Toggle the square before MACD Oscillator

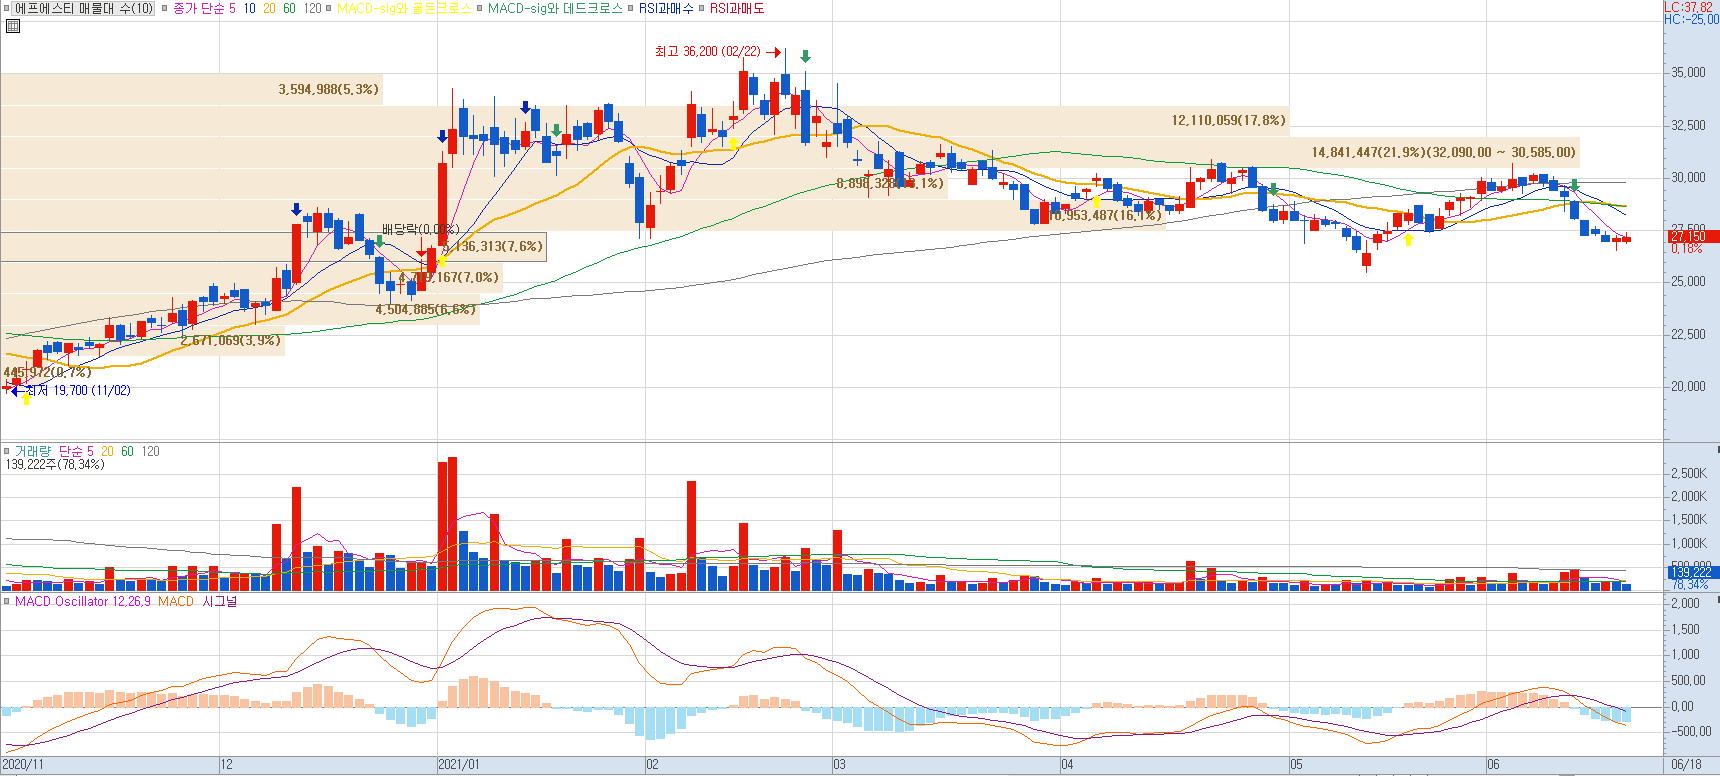pyautogui.click(x=6, y=601)
